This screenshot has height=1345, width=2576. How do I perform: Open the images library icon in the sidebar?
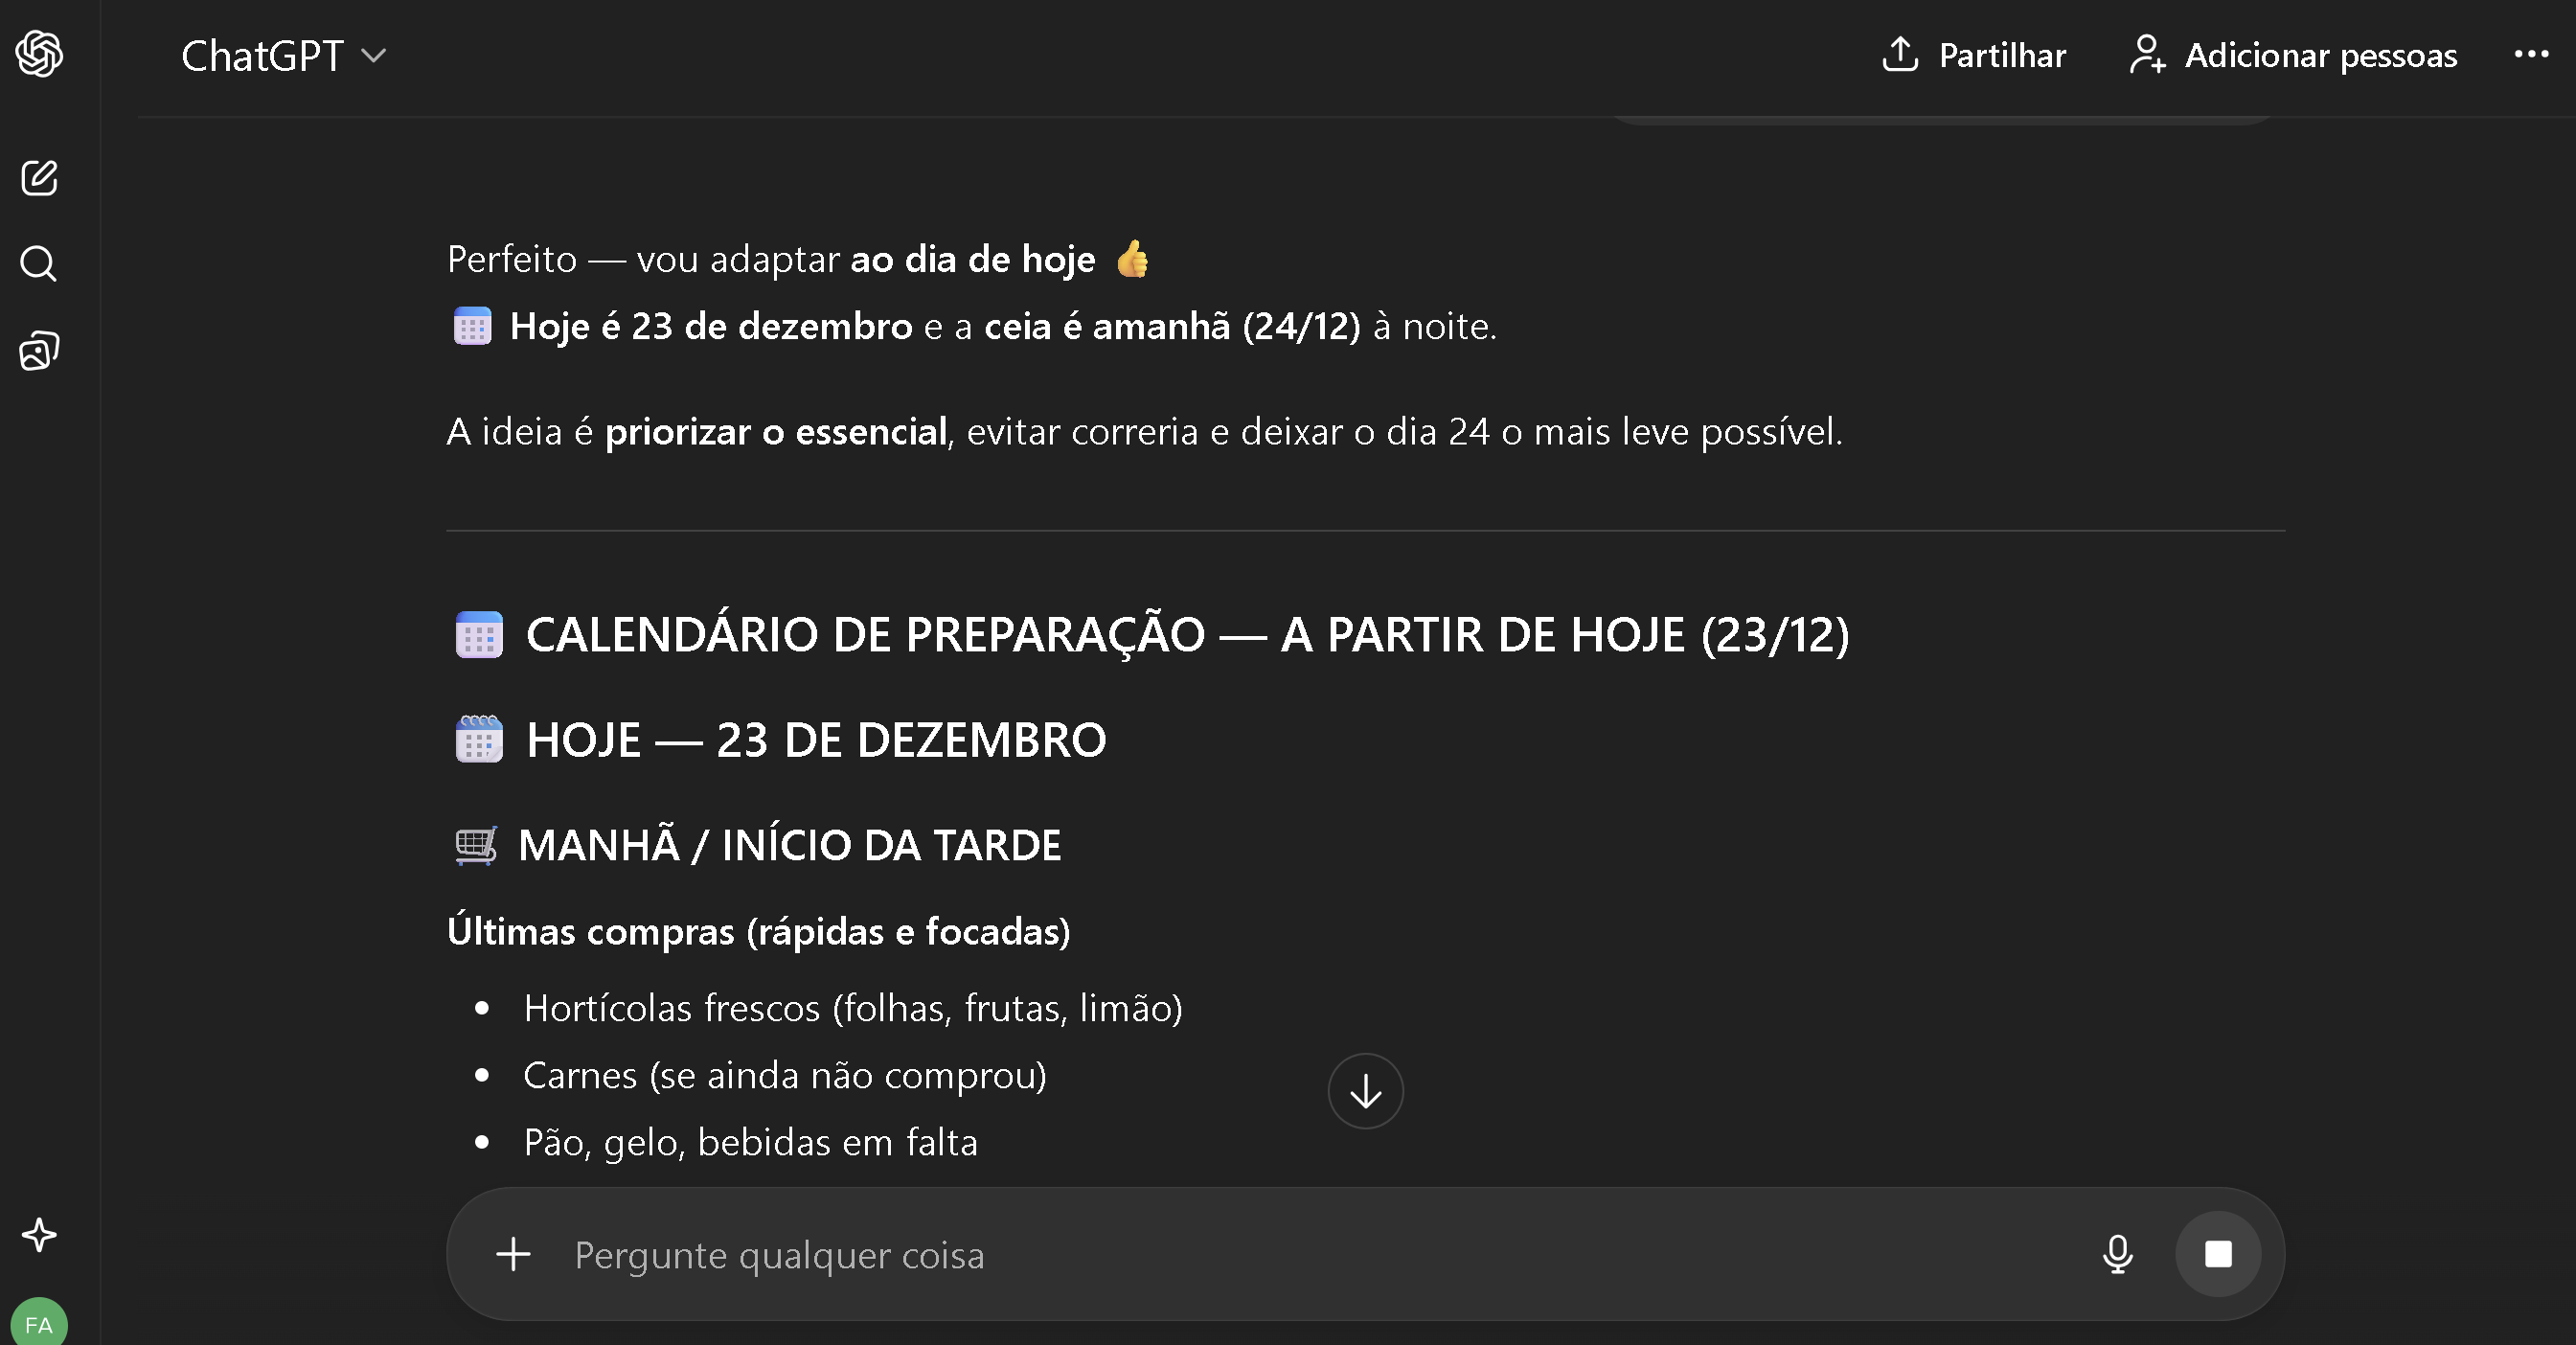39,351
